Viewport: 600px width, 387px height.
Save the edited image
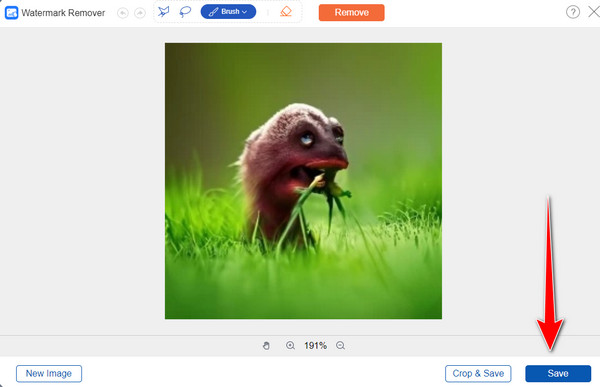558,373
